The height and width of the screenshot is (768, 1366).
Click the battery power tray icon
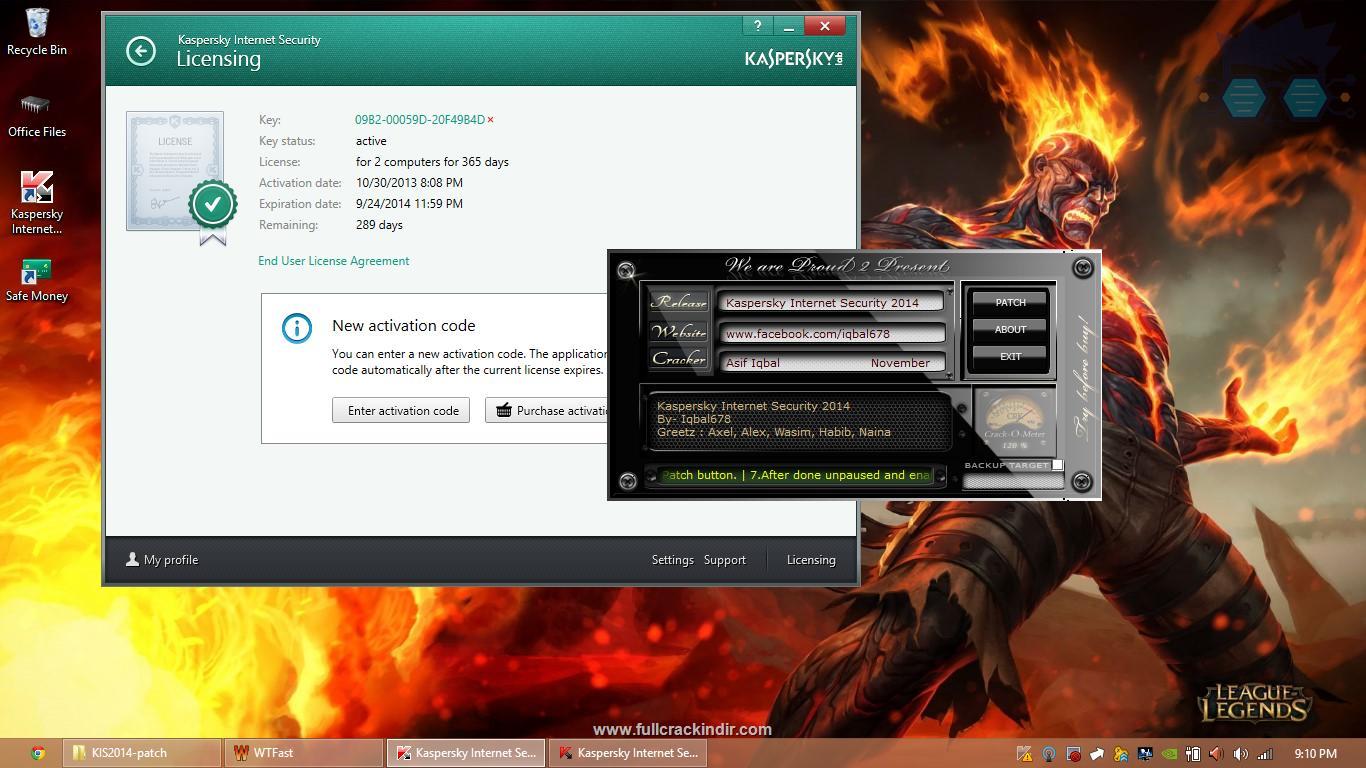tap(1193, 754)
